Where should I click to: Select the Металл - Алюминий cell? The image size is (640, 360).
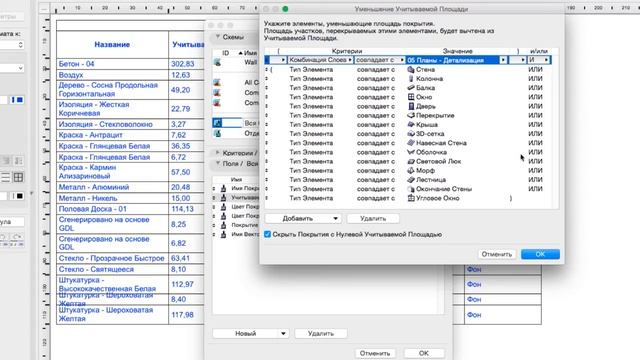pos(112,187)
